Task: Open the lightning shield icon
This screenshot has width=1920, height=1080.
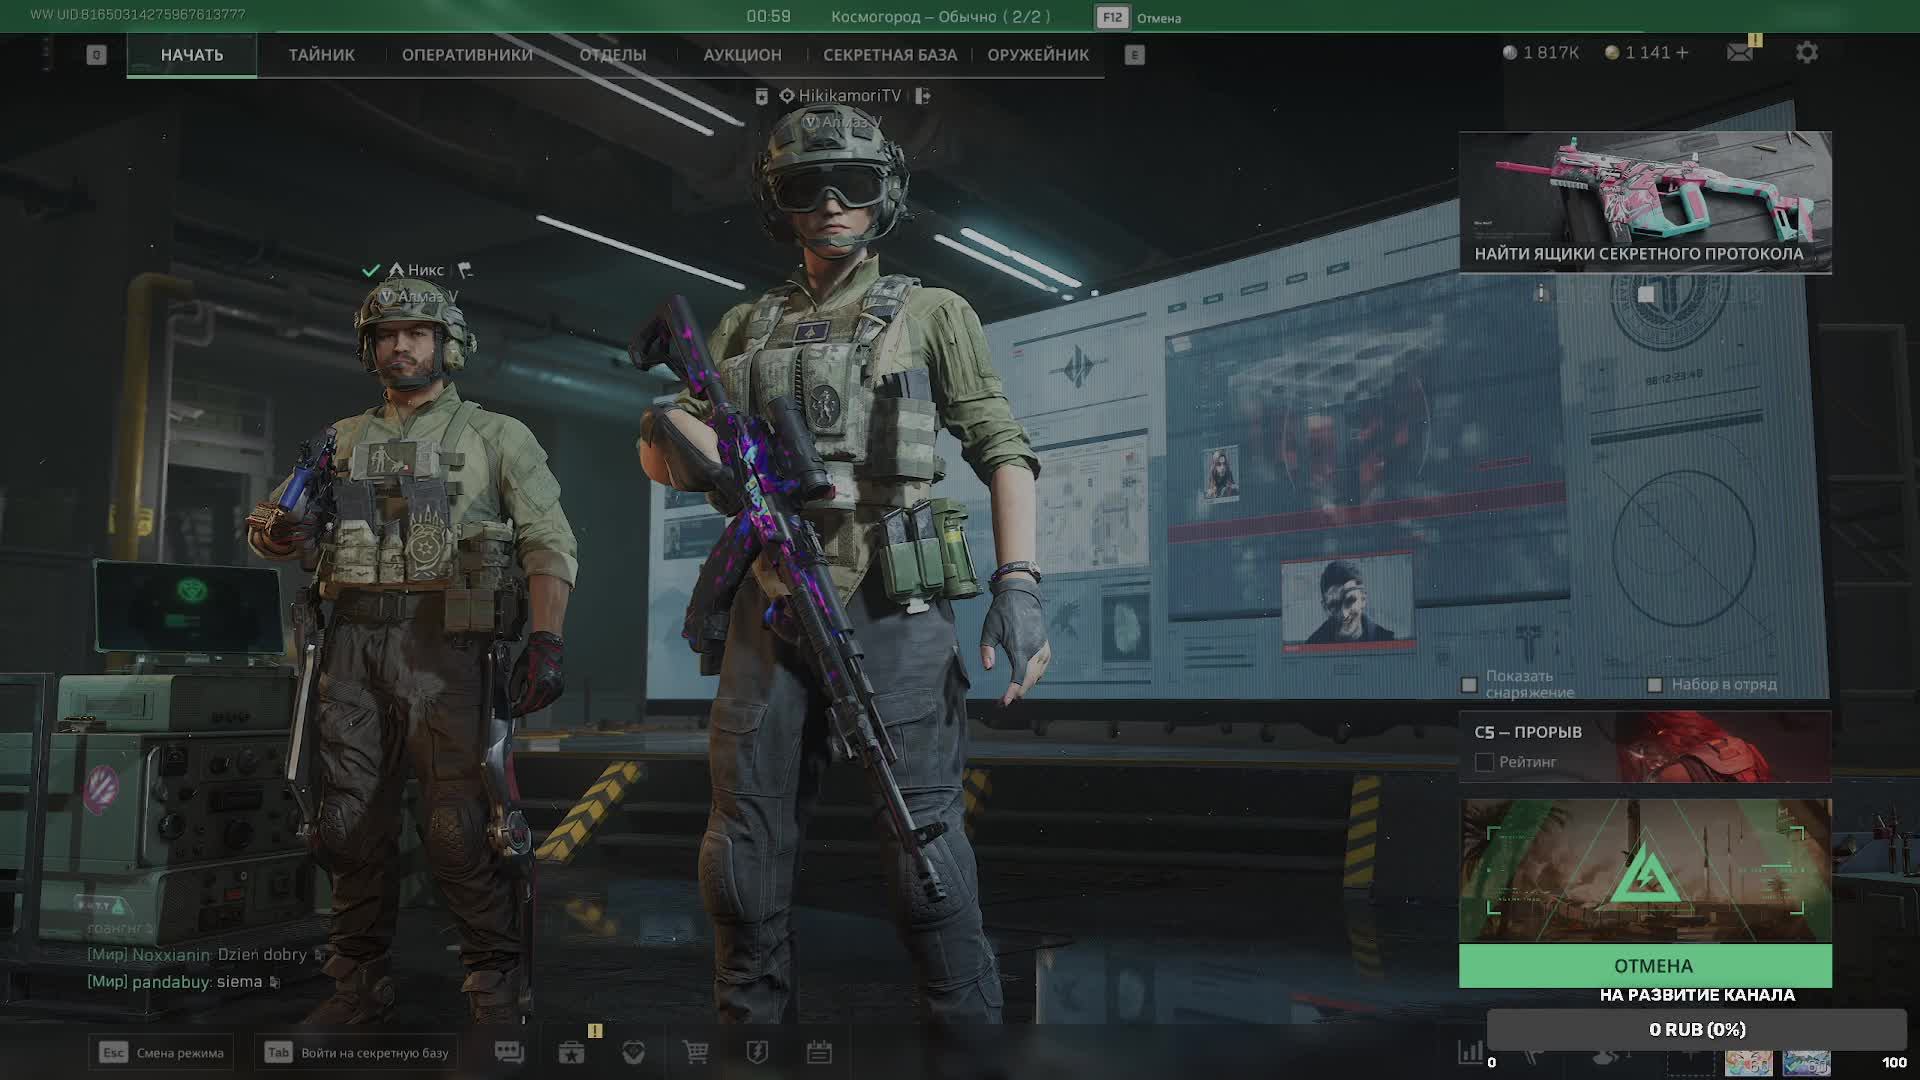Action: [x=757, y=1052]
